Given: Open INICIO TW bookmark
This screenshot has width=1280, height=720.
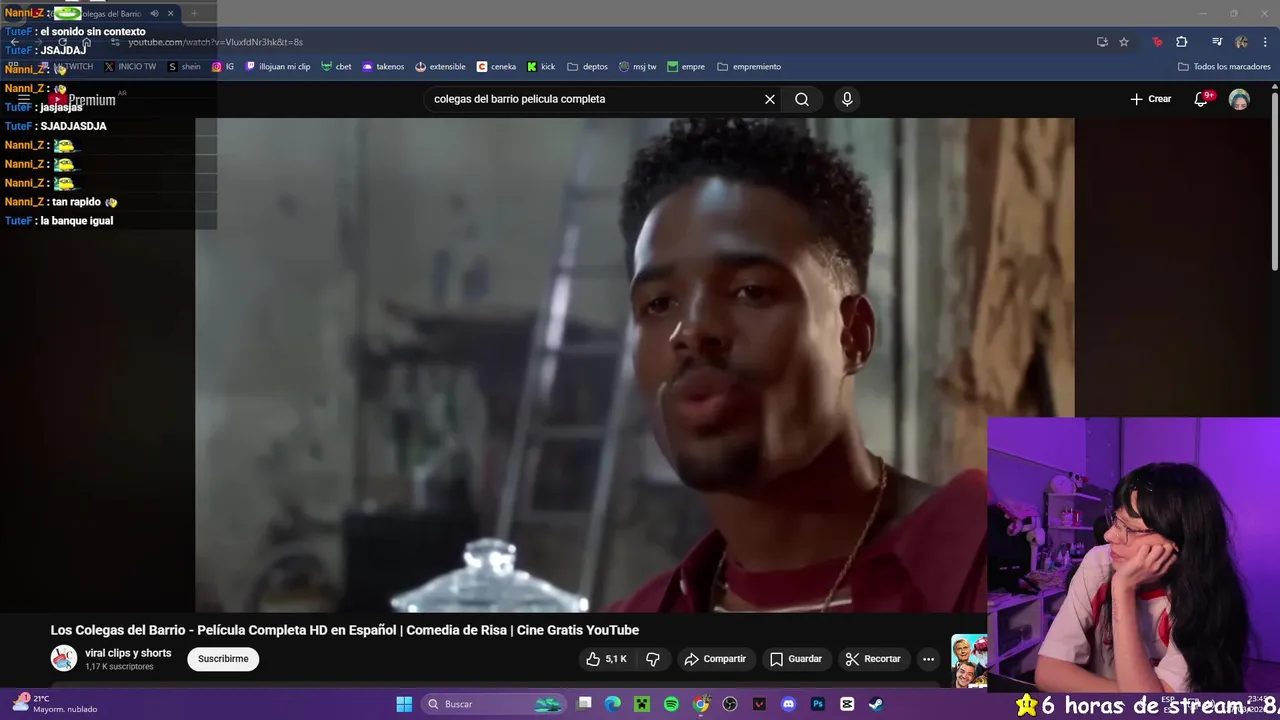Looking at the screenshot, I should pos(130,67).
